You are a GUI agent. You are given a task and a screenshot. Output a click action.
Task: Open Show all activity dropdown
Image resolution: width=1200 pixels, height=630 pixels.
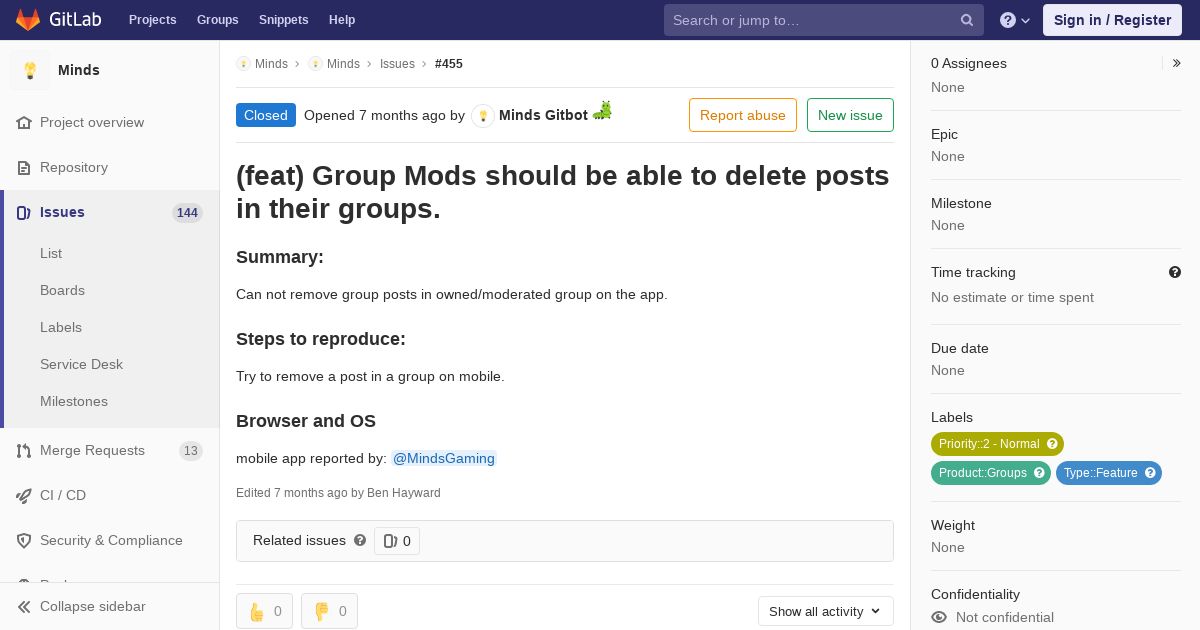point(826,611)
